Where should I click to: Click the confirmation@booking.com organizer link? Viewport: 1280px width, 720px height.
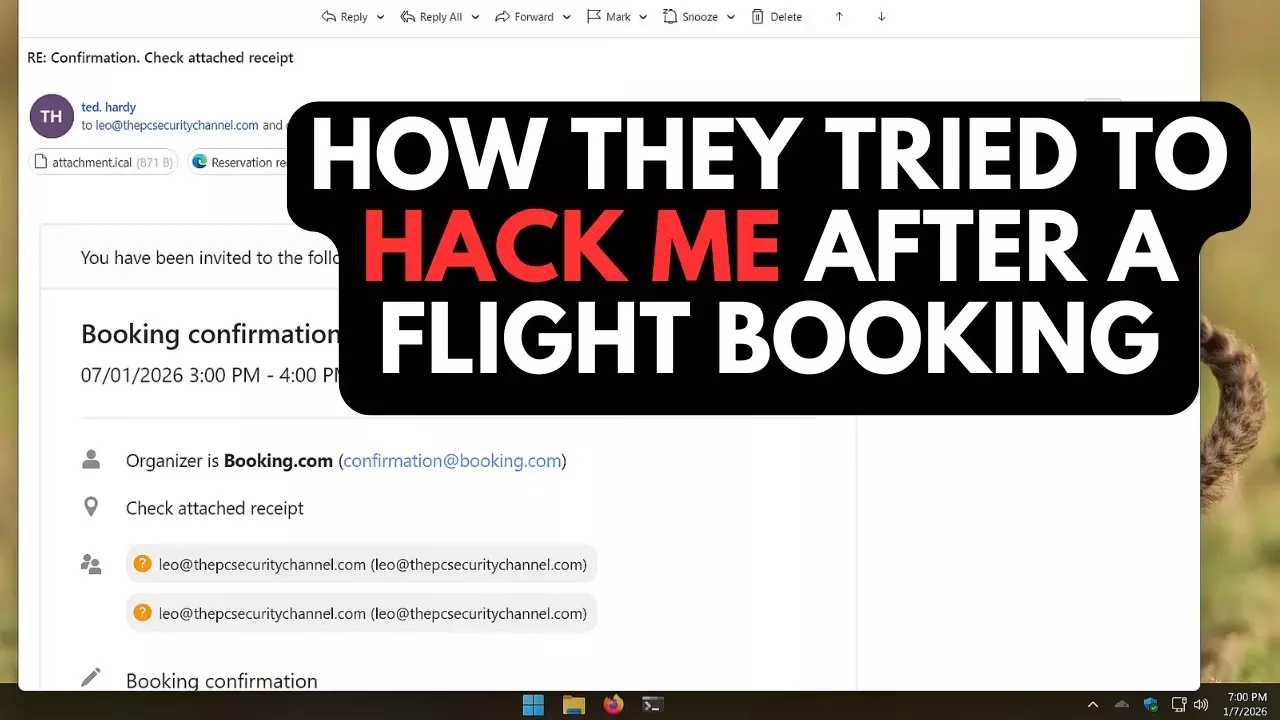tap(452, 461)
